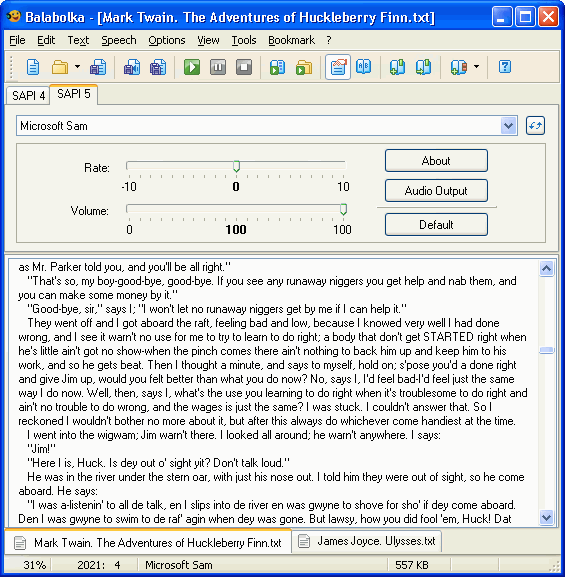Start reading aloud with green Play button
This screenshot has height=577, width=565.
coord(192,67)
